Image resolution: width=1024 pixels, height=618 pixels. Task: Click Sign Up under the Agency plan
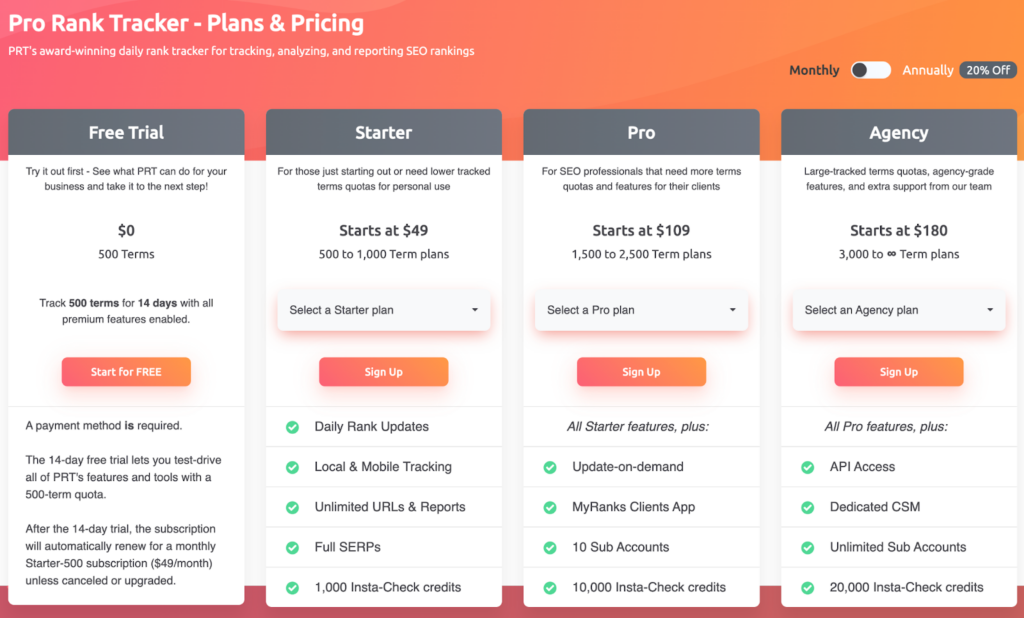[x=899, y=372]
